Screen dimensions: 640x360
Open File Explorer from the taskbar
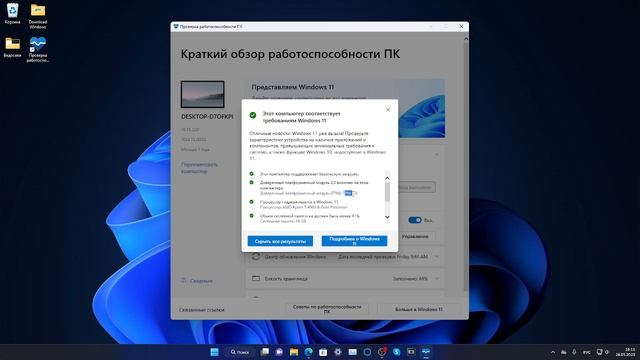click(294, 352)
